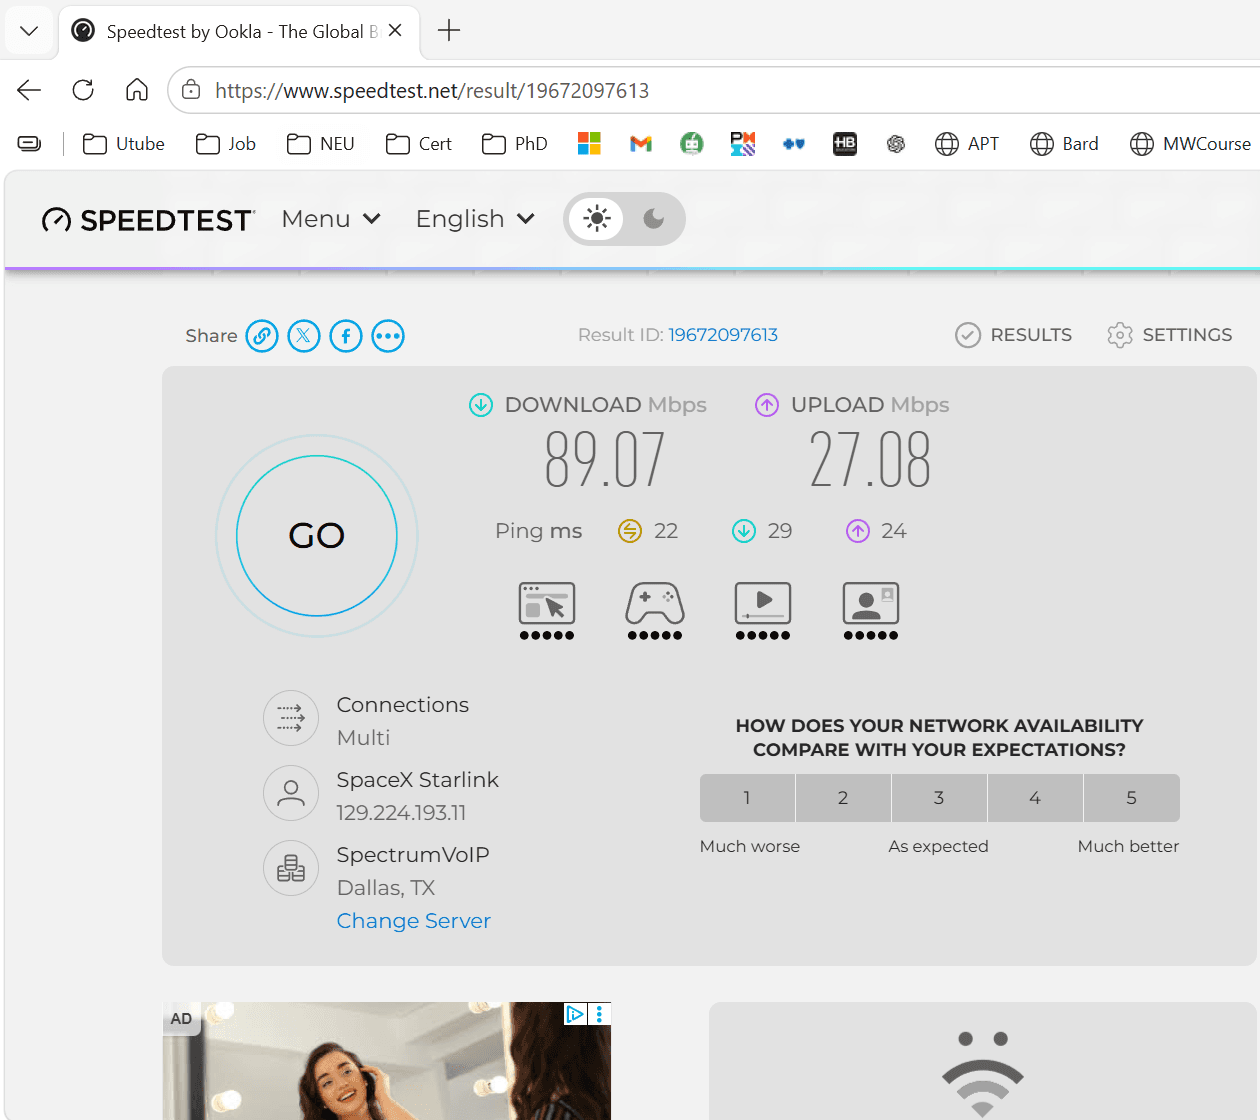Expand the English language dropdown
Screen dimensions: 1260x1120
pyautogui.click(x=475, y=219)
